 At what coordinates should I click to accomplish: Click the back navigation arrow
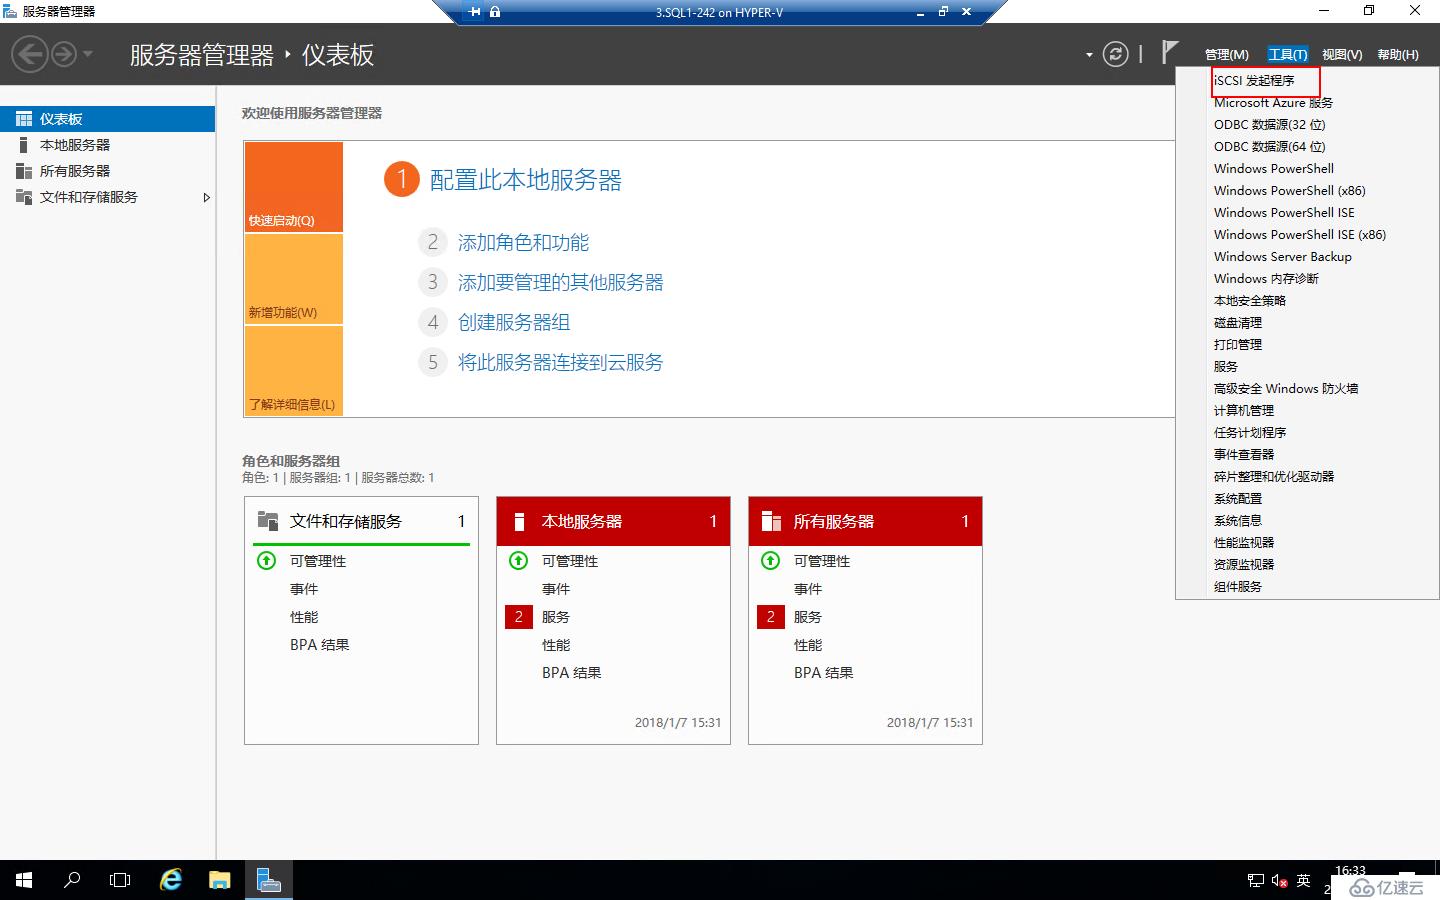(x=30, y=54)
